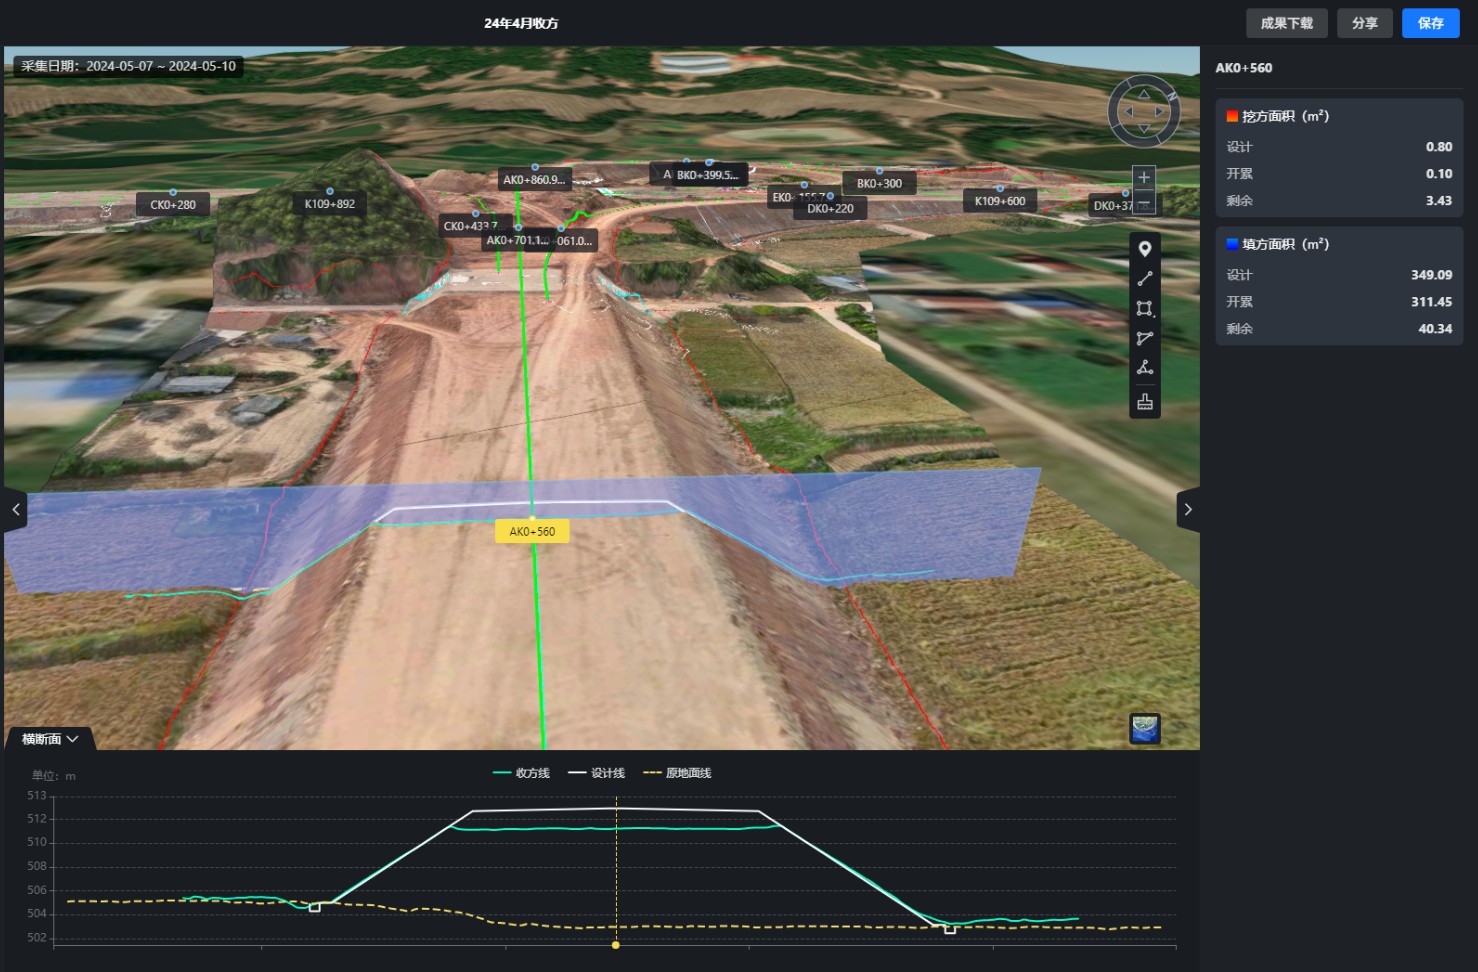
Task: Click the clear brush tool icon
Action: (1145, 402)
